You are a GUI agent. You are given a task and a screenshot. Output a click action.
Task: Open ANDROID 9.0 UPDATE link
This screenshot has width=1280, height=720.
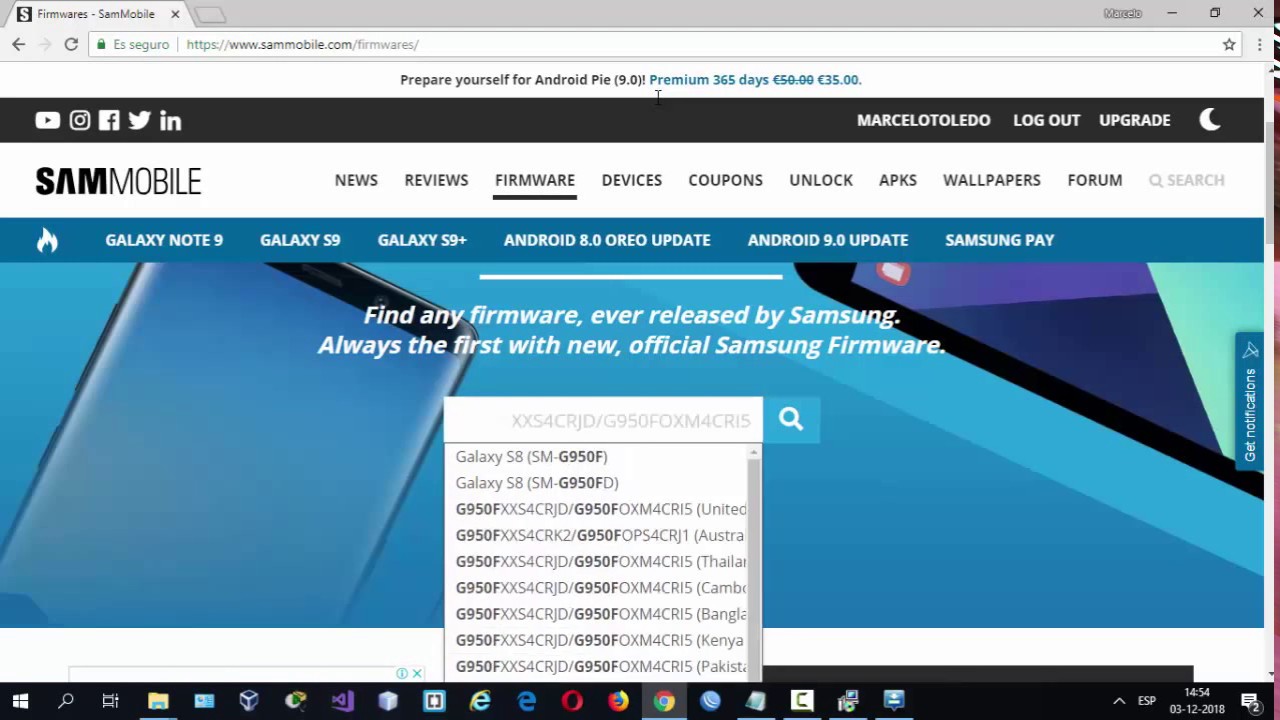828,240
